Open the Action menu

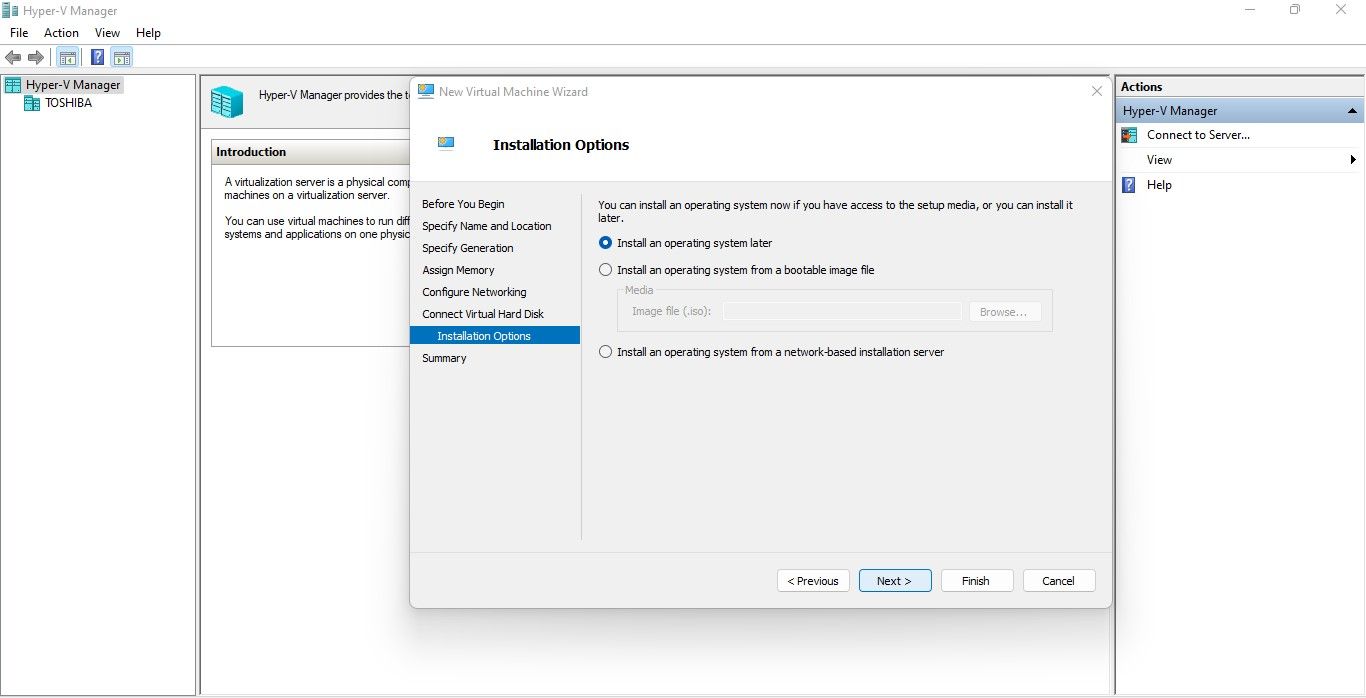pos(61,33)
